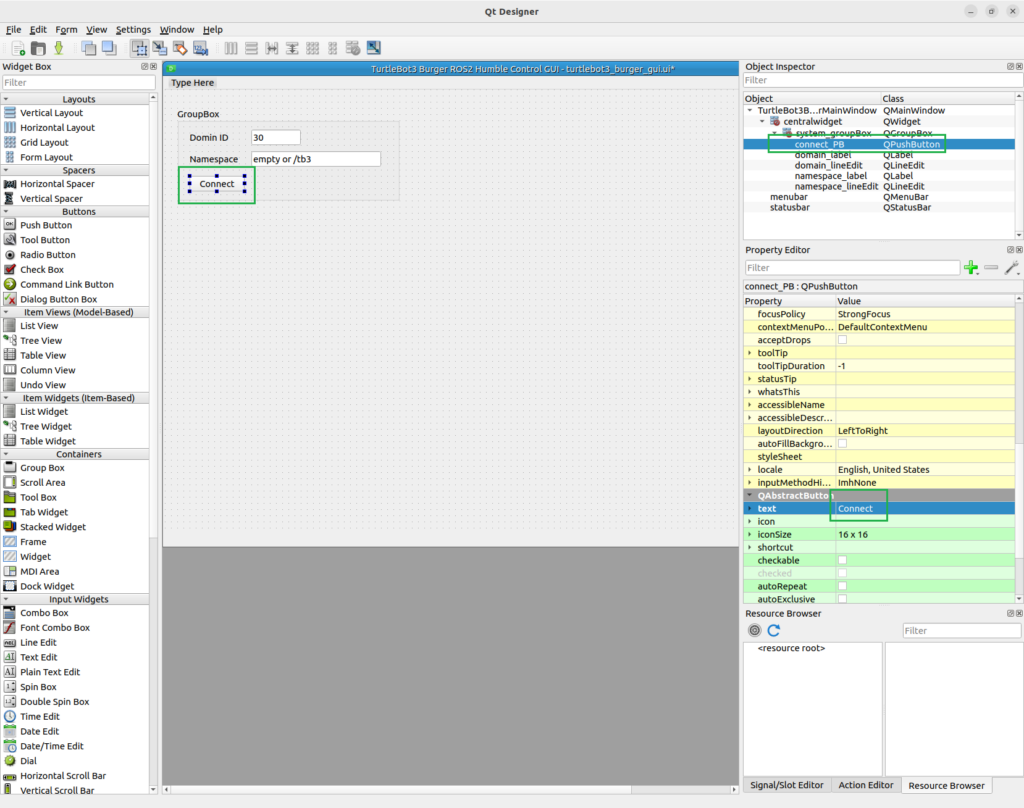The height and width of the screenshot is (808, 1024).
Task: Select the Edit Widgets mode icon
Action: pyautogui.click(x=139, y=48)
